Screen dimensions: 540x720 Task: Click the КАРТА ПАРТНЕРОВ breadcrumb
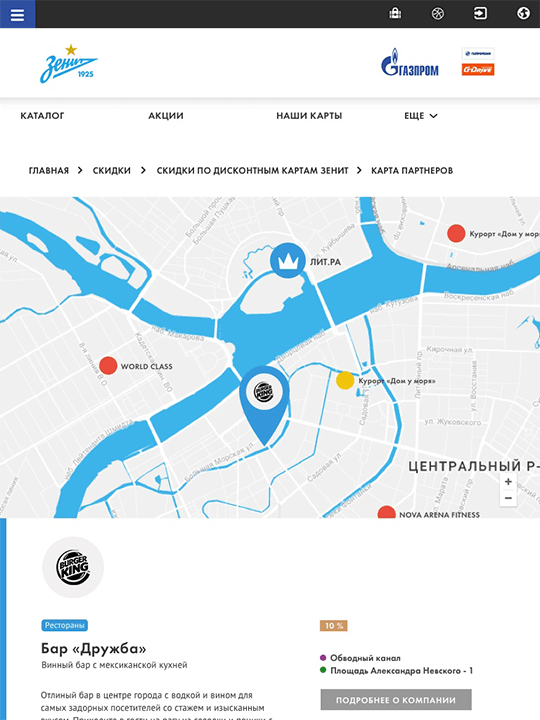tap(412, 170)
